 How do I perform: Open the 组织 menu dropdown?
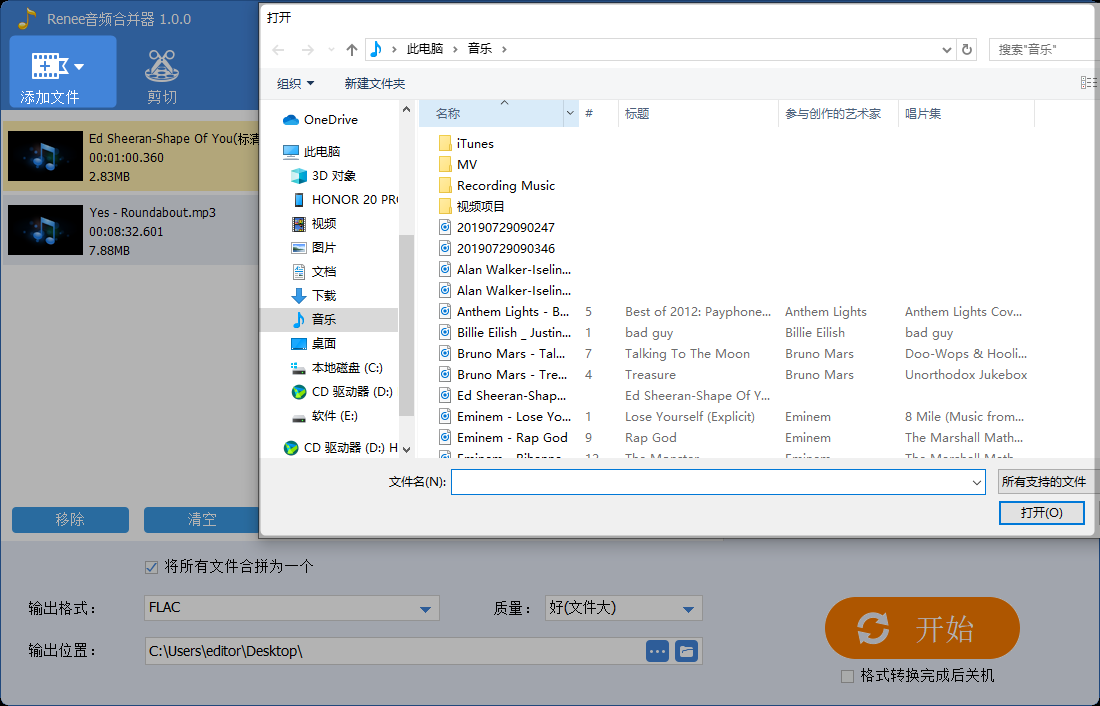[x=295, y=84]
